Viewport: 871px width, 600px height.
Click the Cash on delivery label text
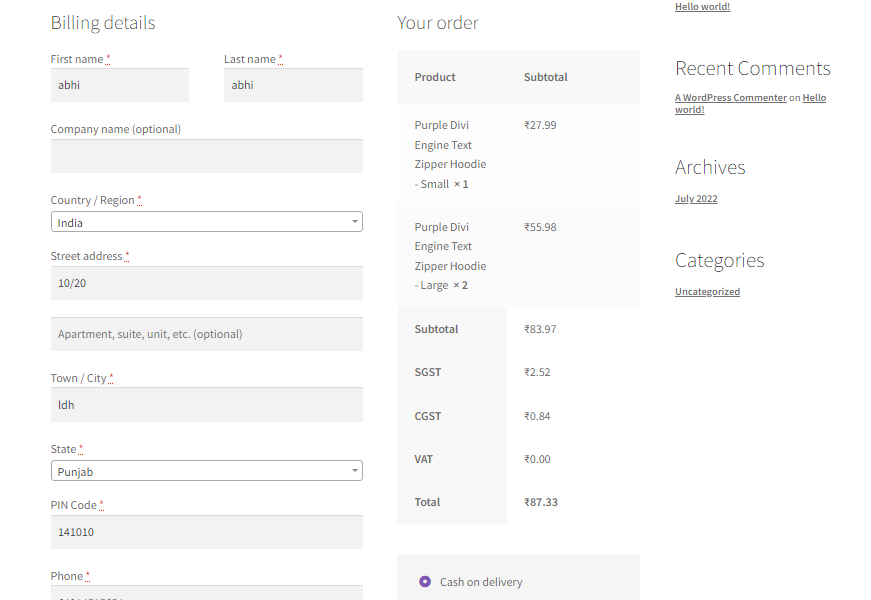click(x=481, y=582)
